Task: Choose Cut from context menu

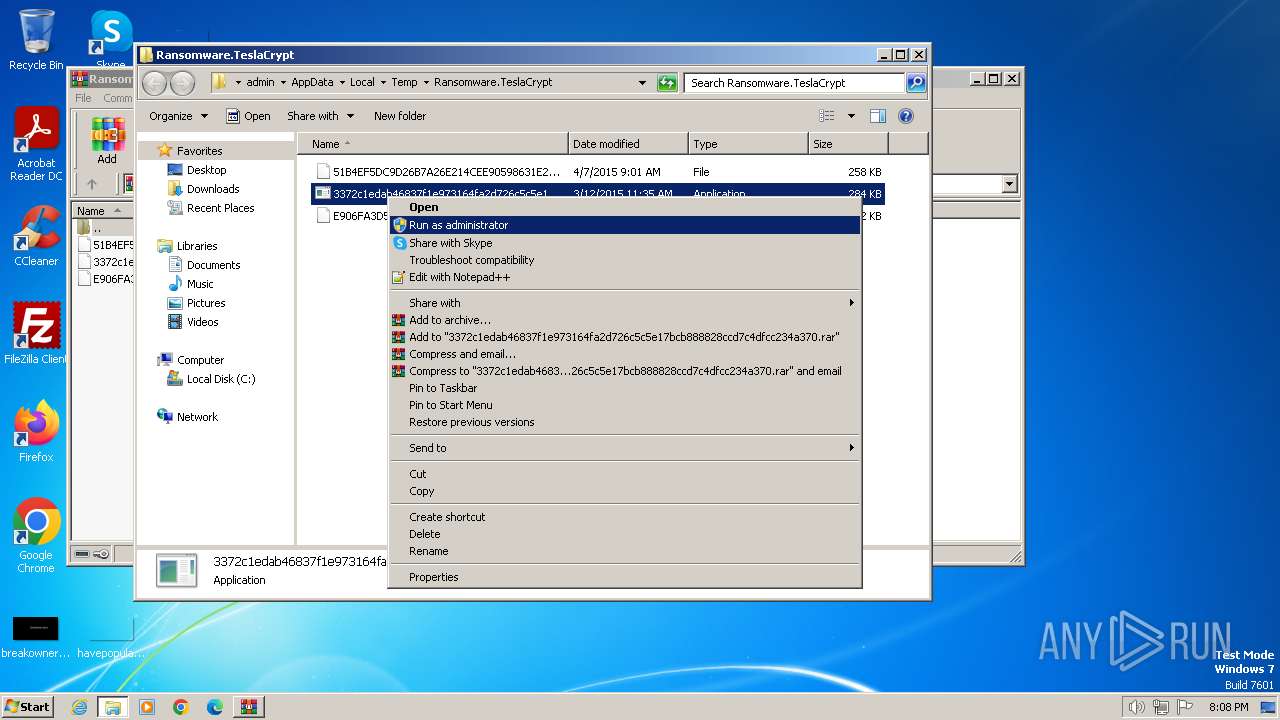Action: coord(624,474)
